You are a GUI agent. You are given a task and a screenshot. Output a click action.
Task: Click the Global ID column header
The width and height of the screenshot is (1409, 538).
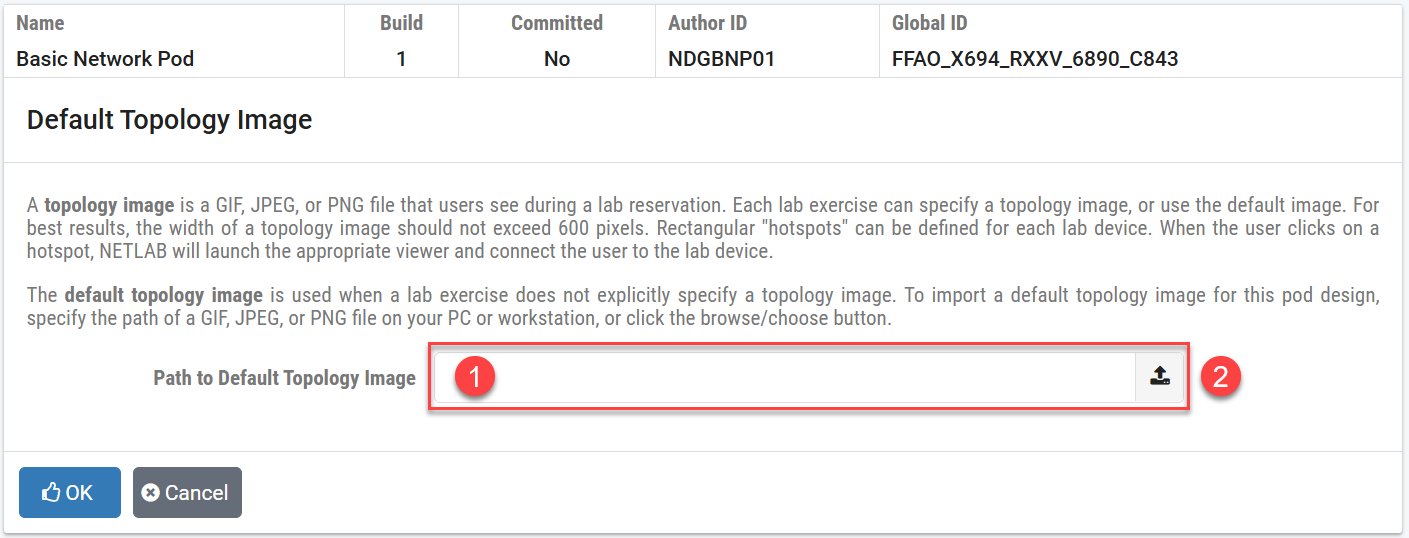[929, 23]
